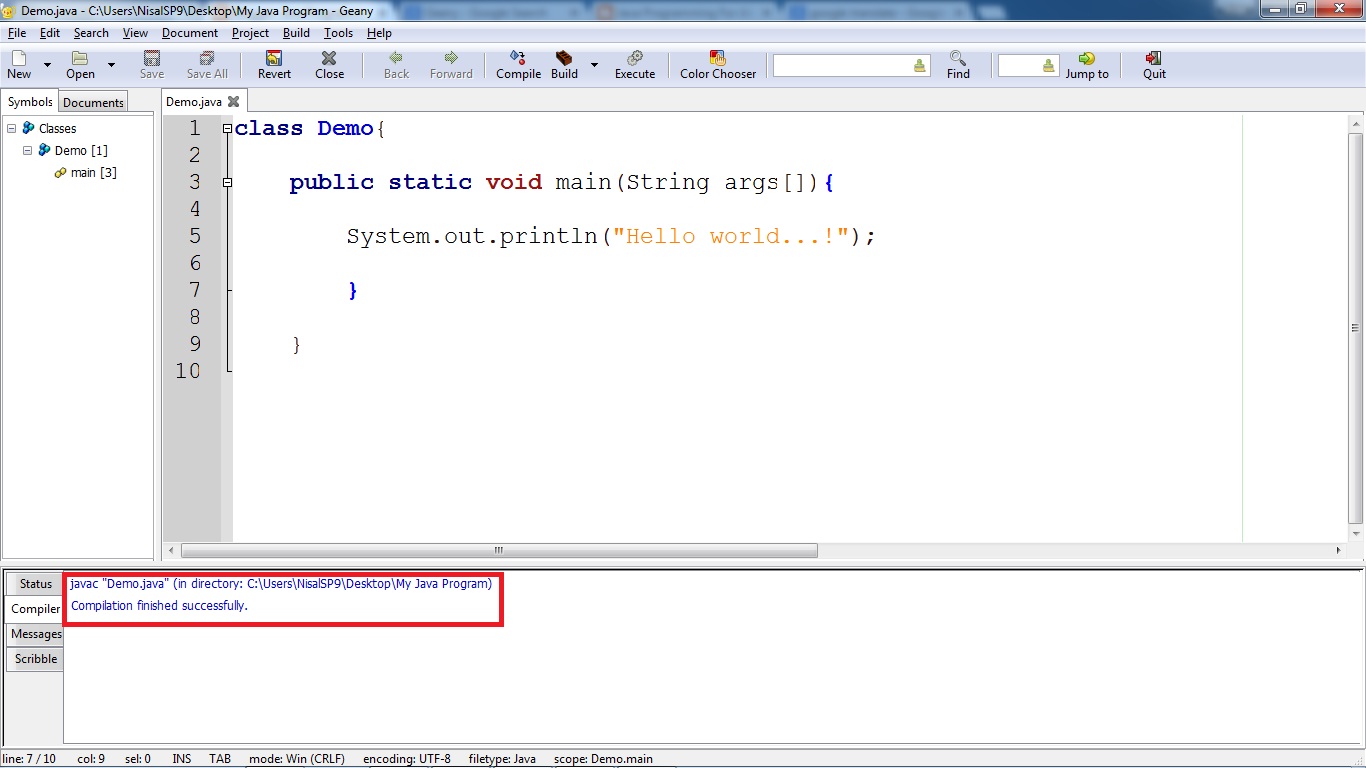Click the filetype: Java status bar entry
The image size is (1366, 768).
point(502,759)
